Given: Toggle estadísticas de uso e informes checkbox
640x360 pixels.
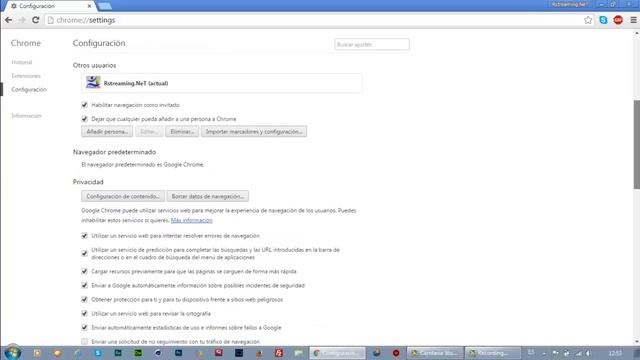Looking at the screenshot, I should (x=84, y=327).
